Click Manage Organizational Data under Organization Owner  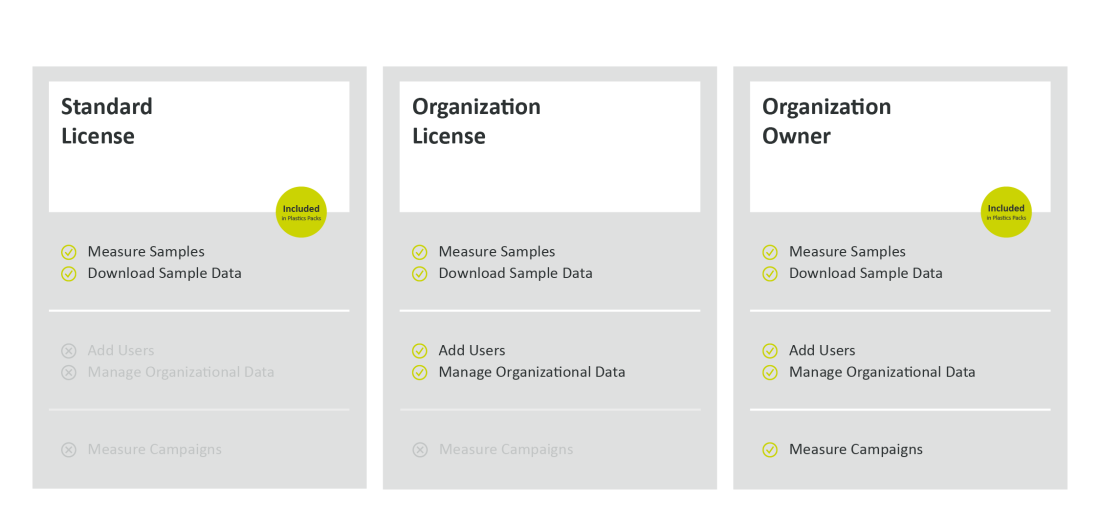(882, 372)
